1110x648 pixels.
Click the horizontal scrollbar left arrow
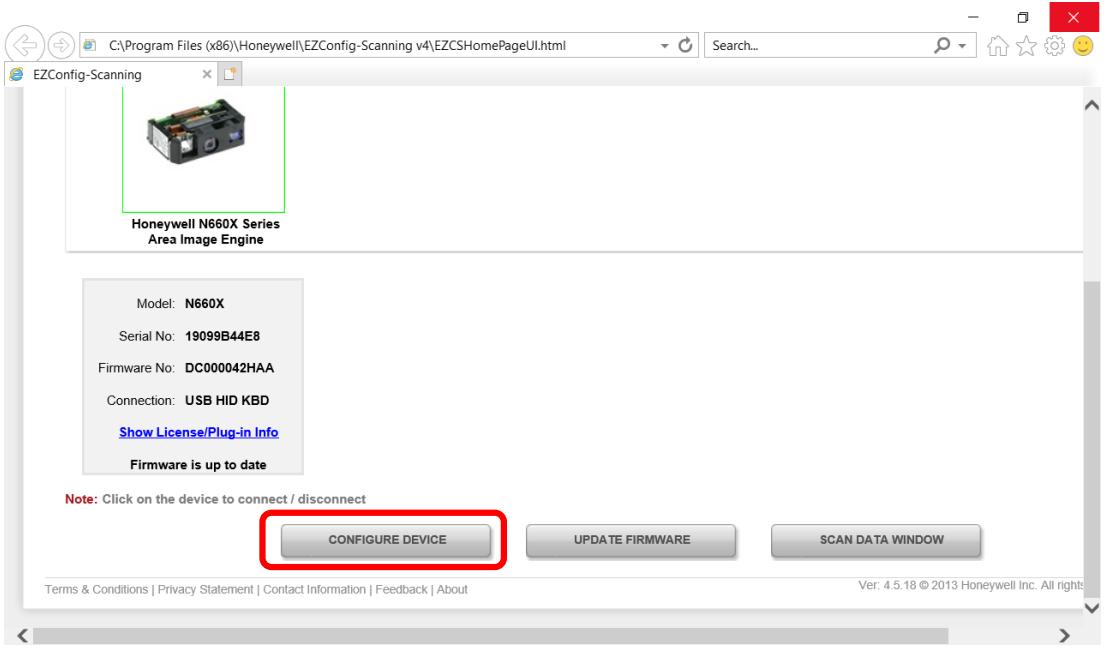23,635
